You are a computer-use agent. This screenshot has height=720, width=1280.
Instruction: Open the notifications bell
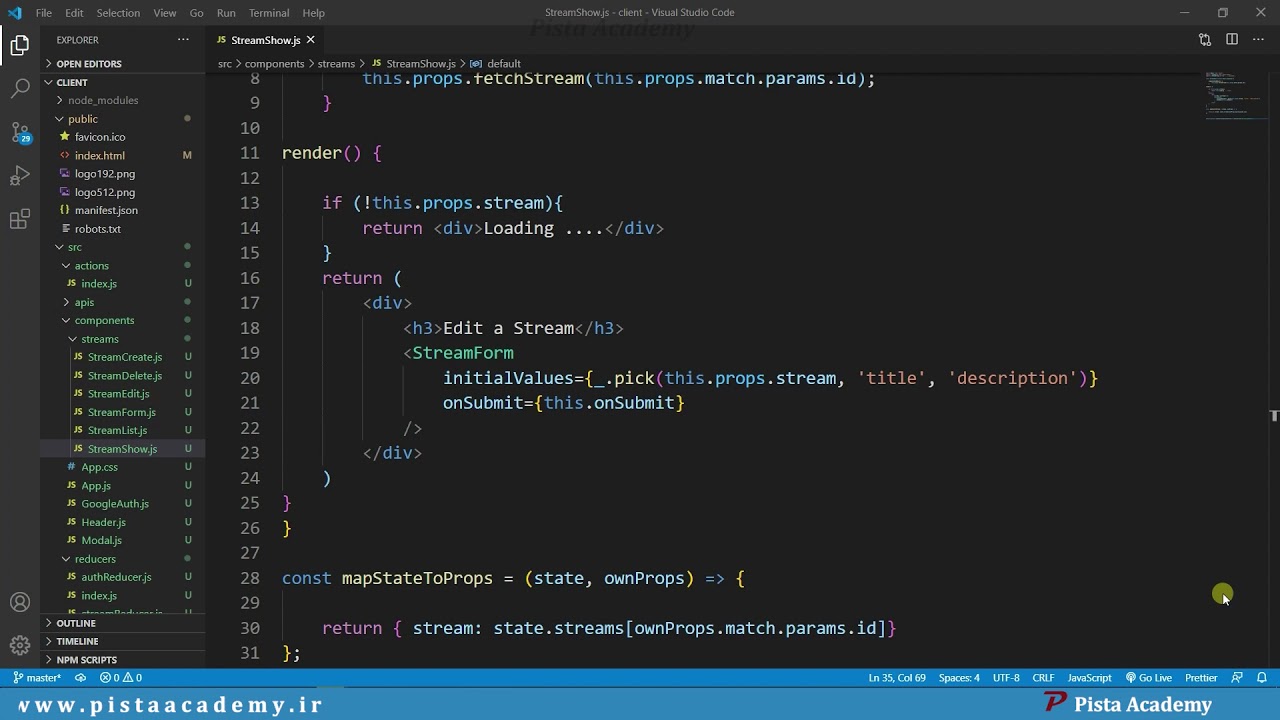click(1262, 678)
